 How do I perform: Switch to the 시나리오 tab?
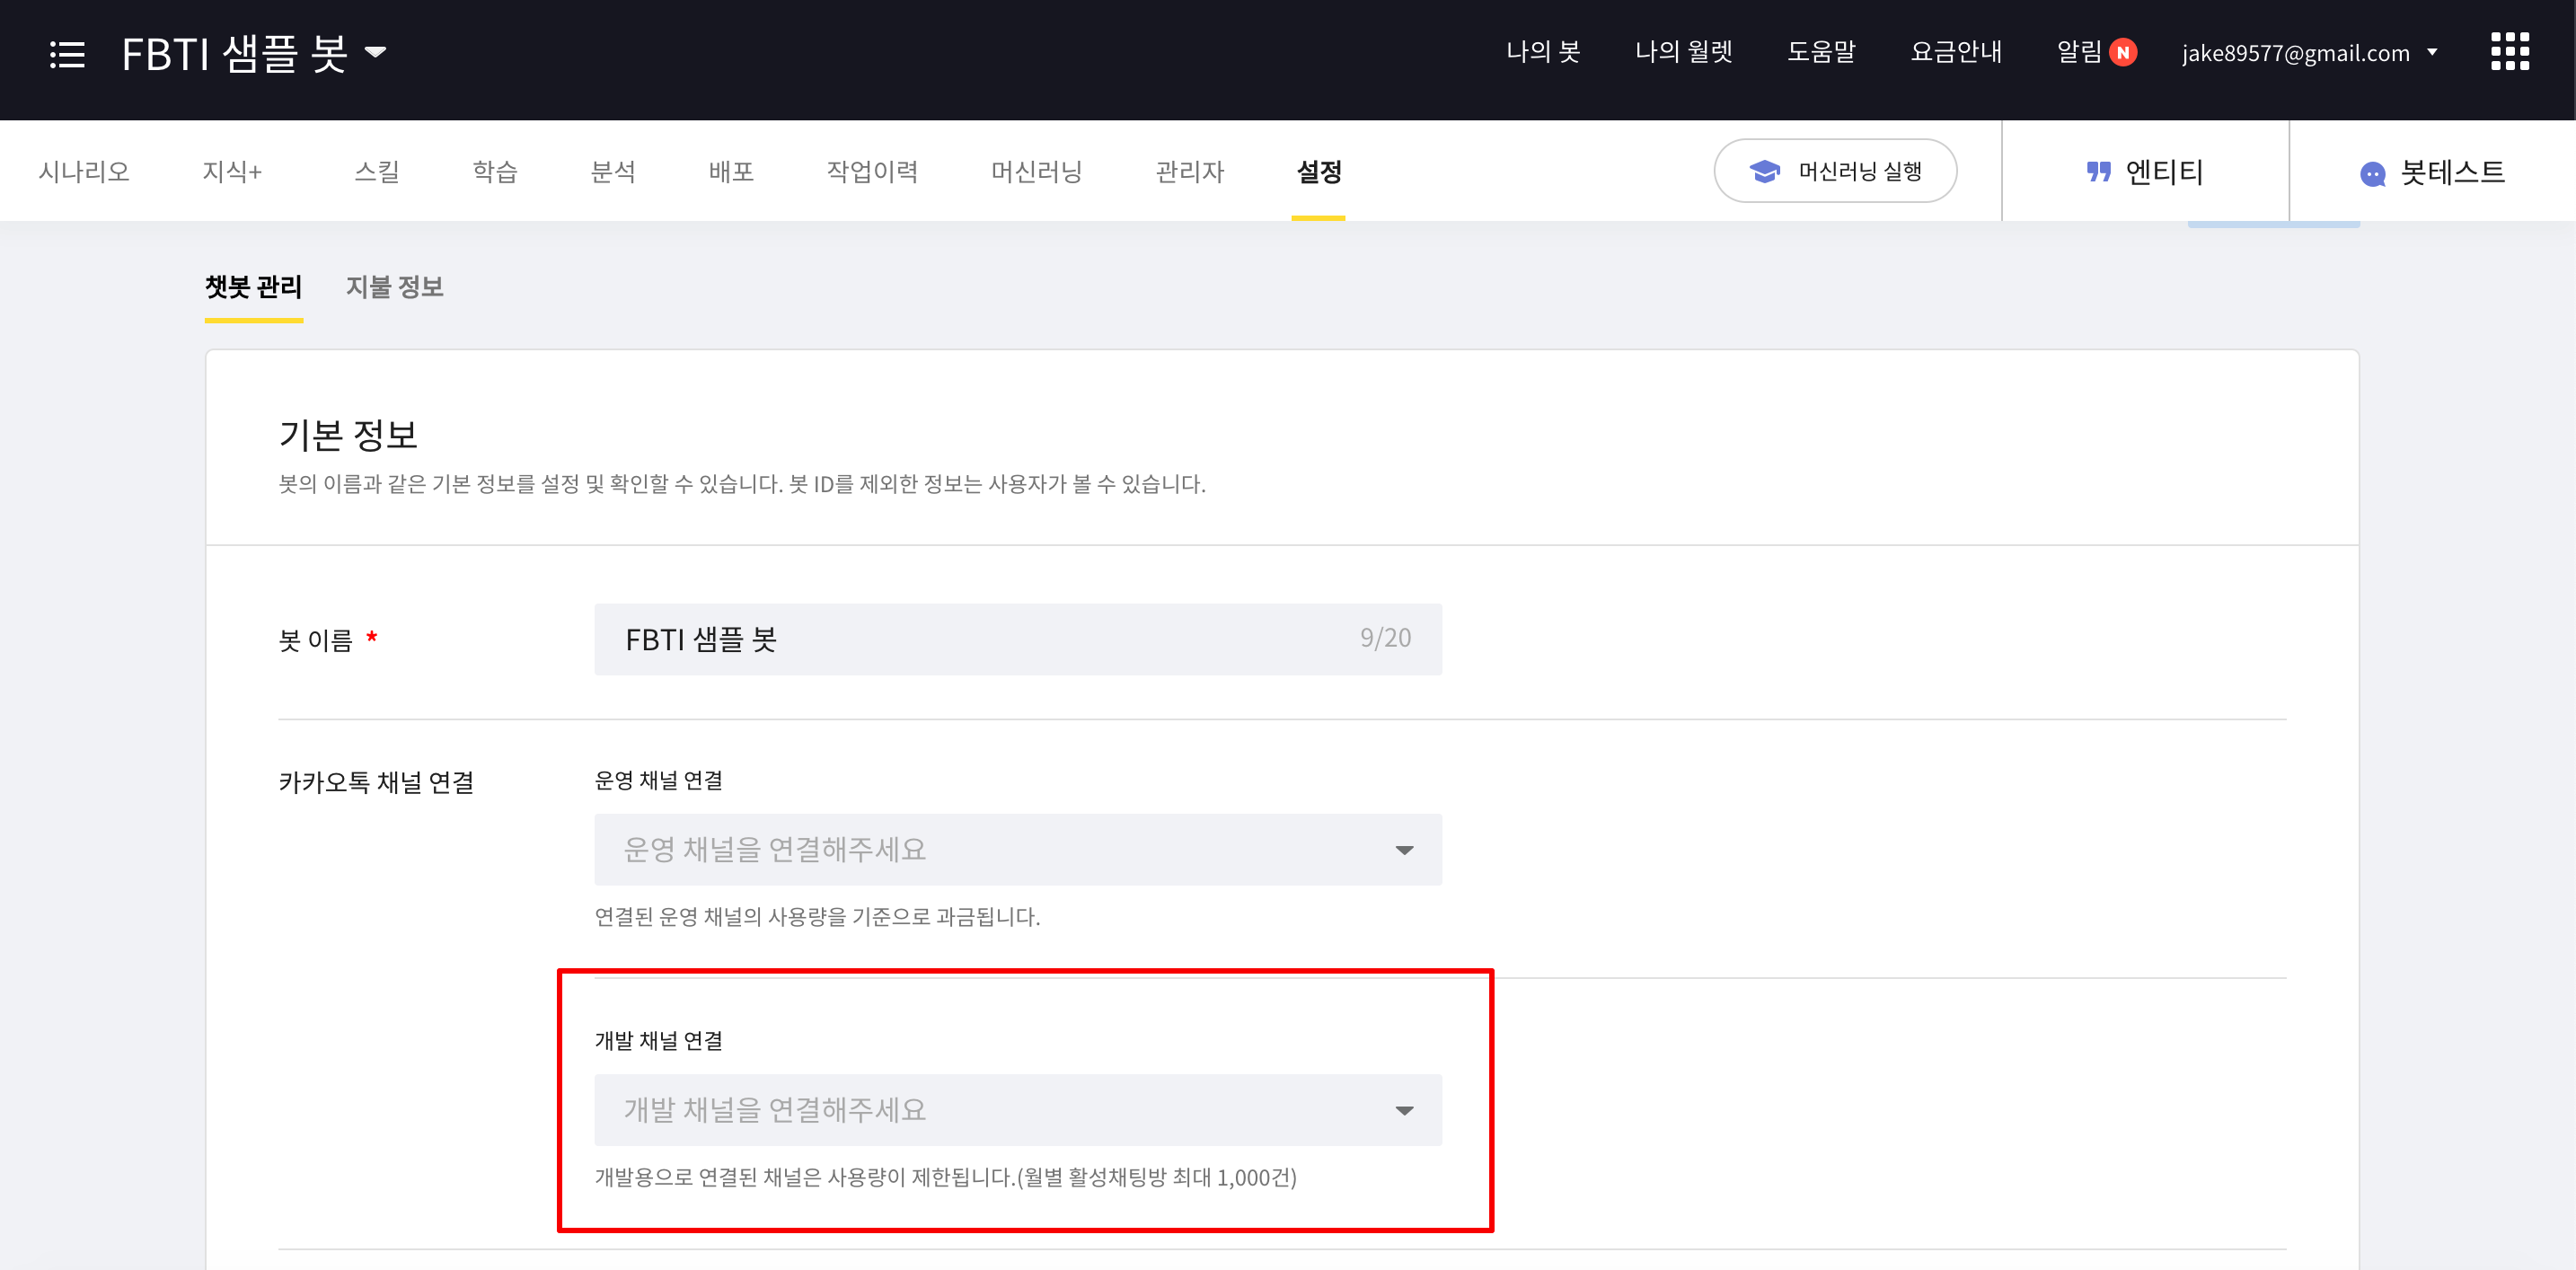84,172
